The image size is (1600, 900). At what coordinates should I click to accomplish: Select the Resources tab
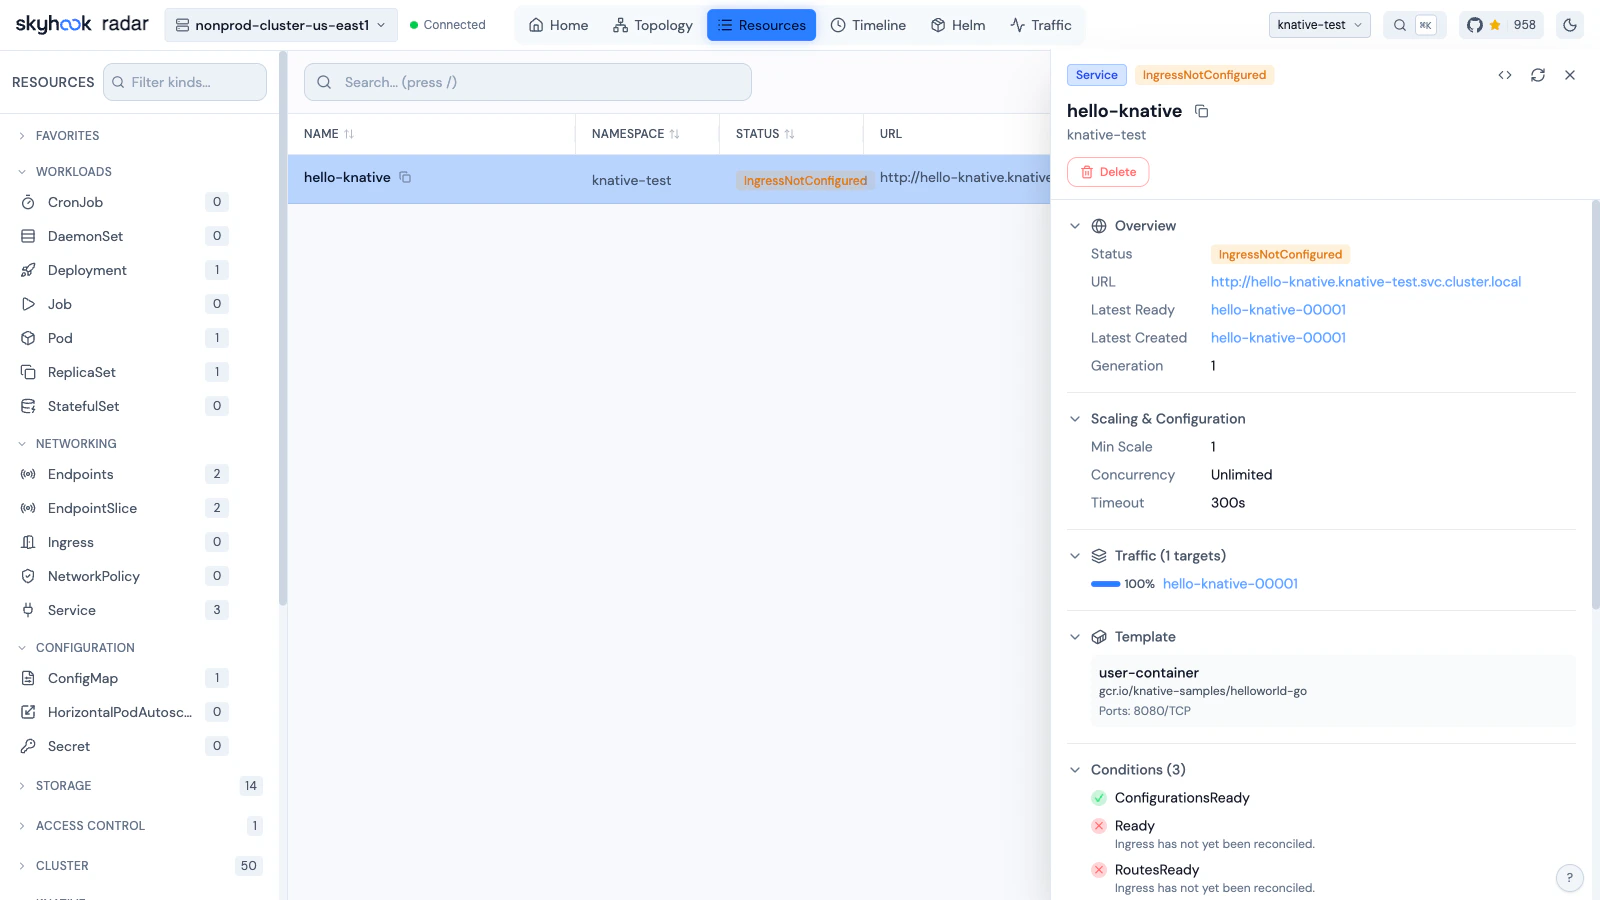[x=761, y=25]
